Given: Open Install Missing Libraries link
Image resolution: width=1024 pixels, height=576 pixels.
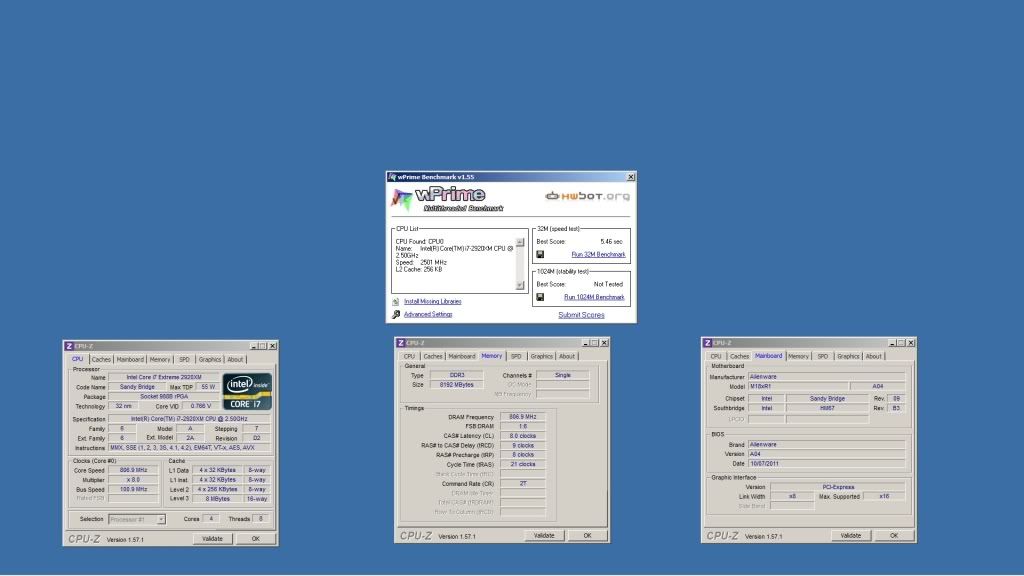Looking at the screenshot, I should point(432,302).
